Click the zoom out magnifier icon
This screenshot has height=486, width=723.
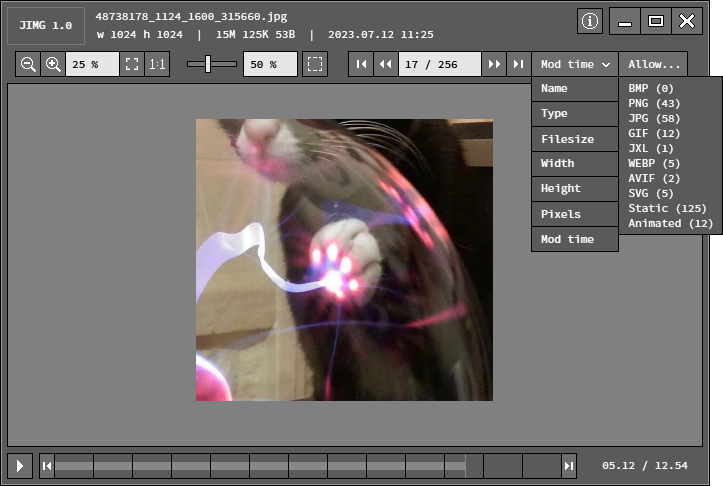[x=28, y=64]
